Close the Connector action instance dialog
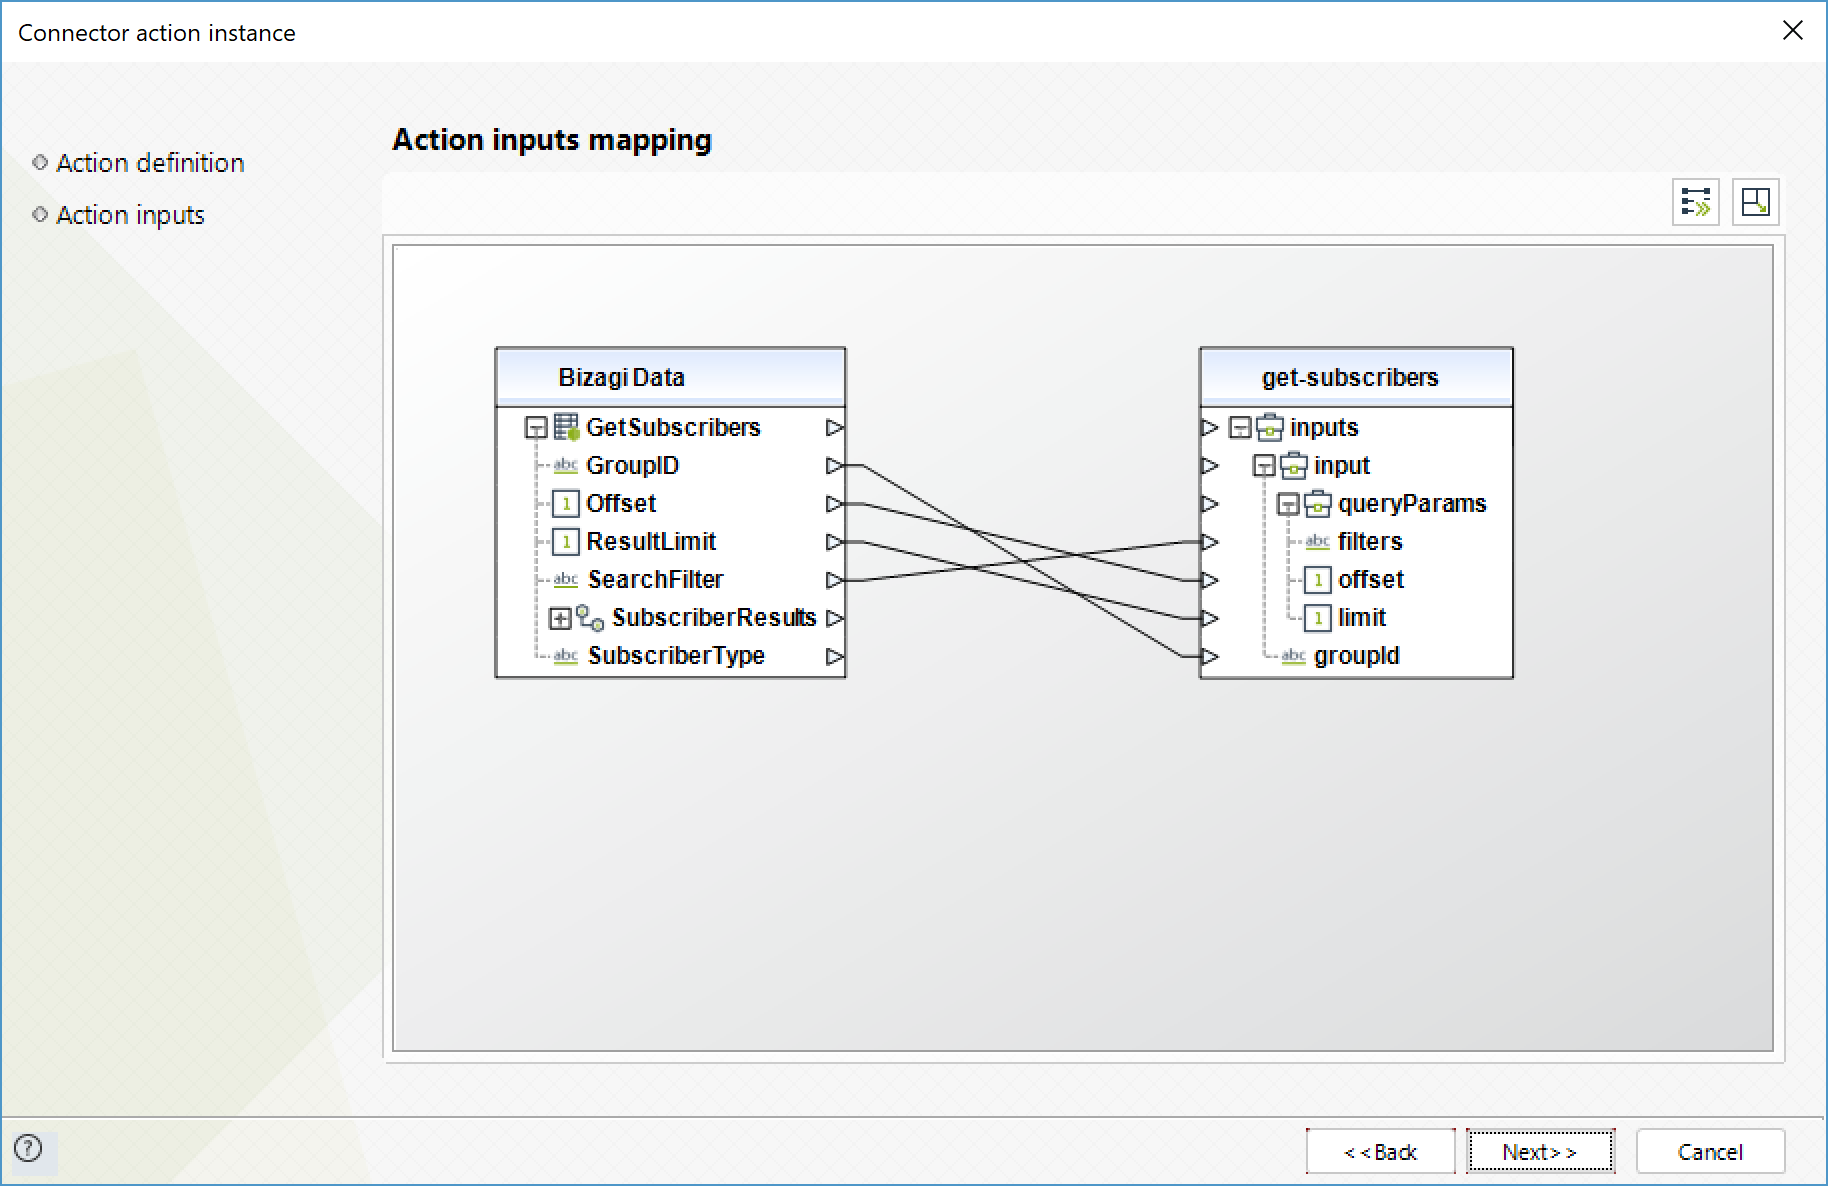Screen dimensions: 1828x1186 pyautogui.click(x=1792, y=31)
